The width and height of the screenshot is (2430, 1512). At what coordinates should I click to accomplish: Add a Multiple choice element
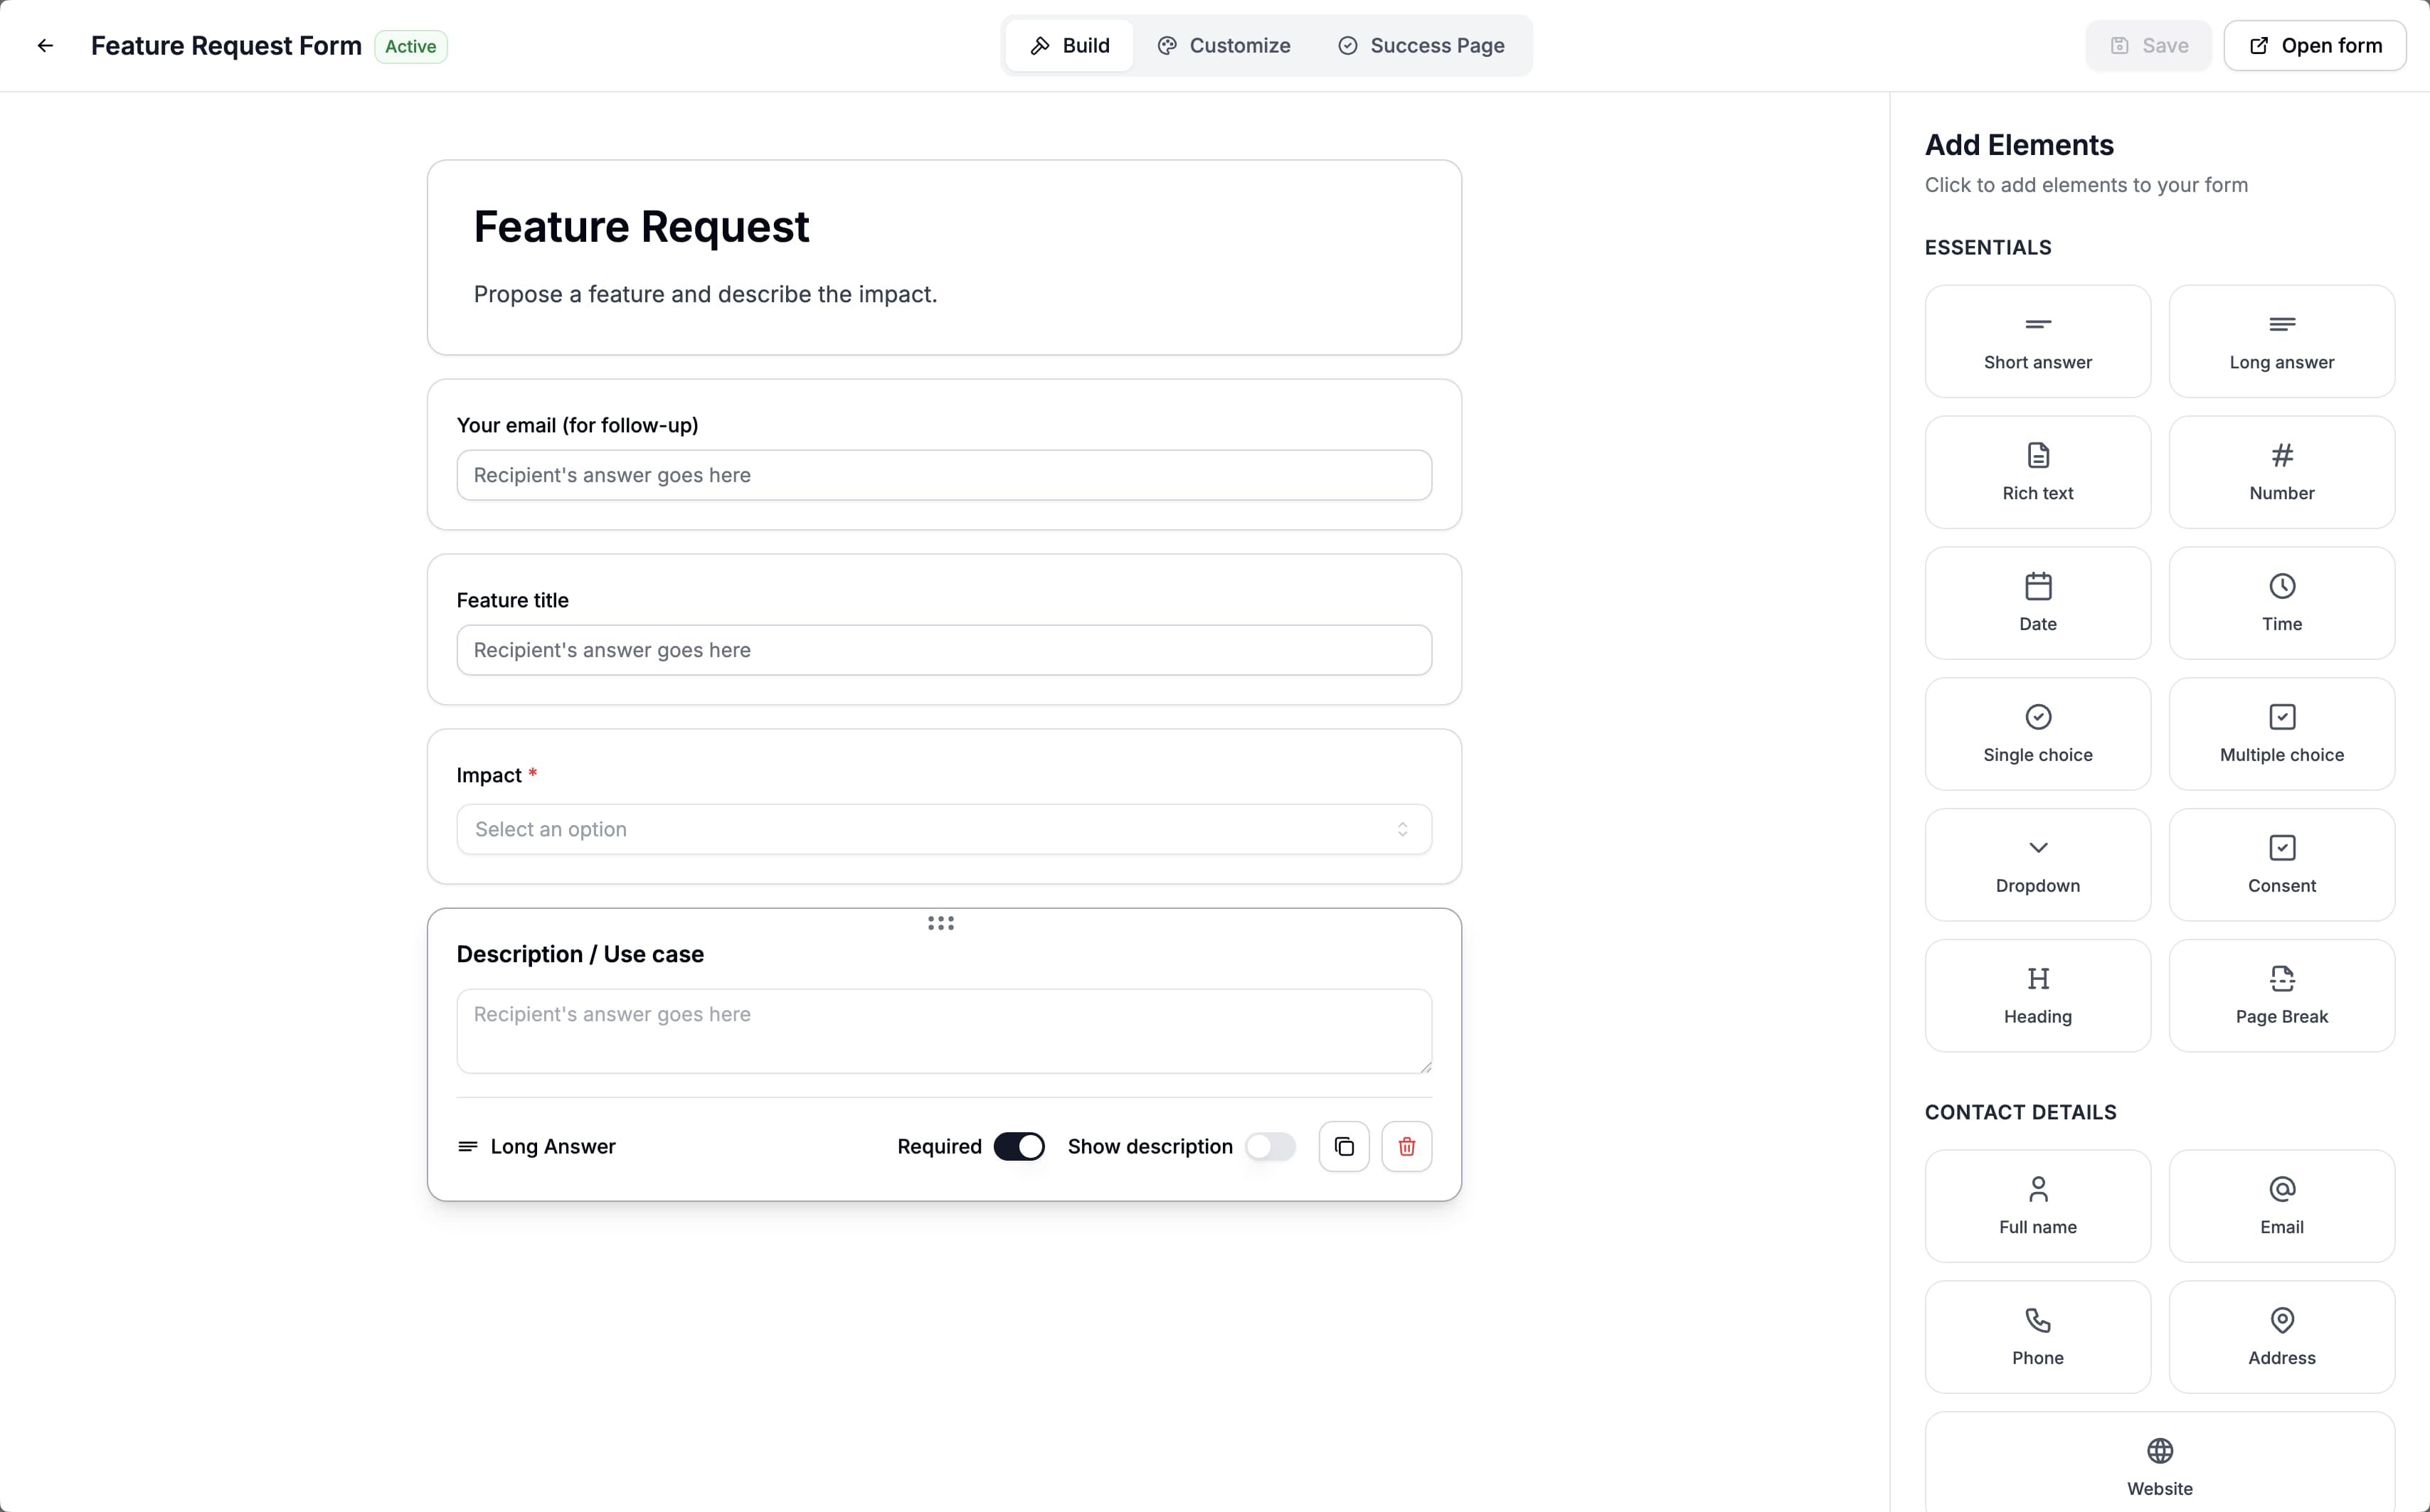2281,733
